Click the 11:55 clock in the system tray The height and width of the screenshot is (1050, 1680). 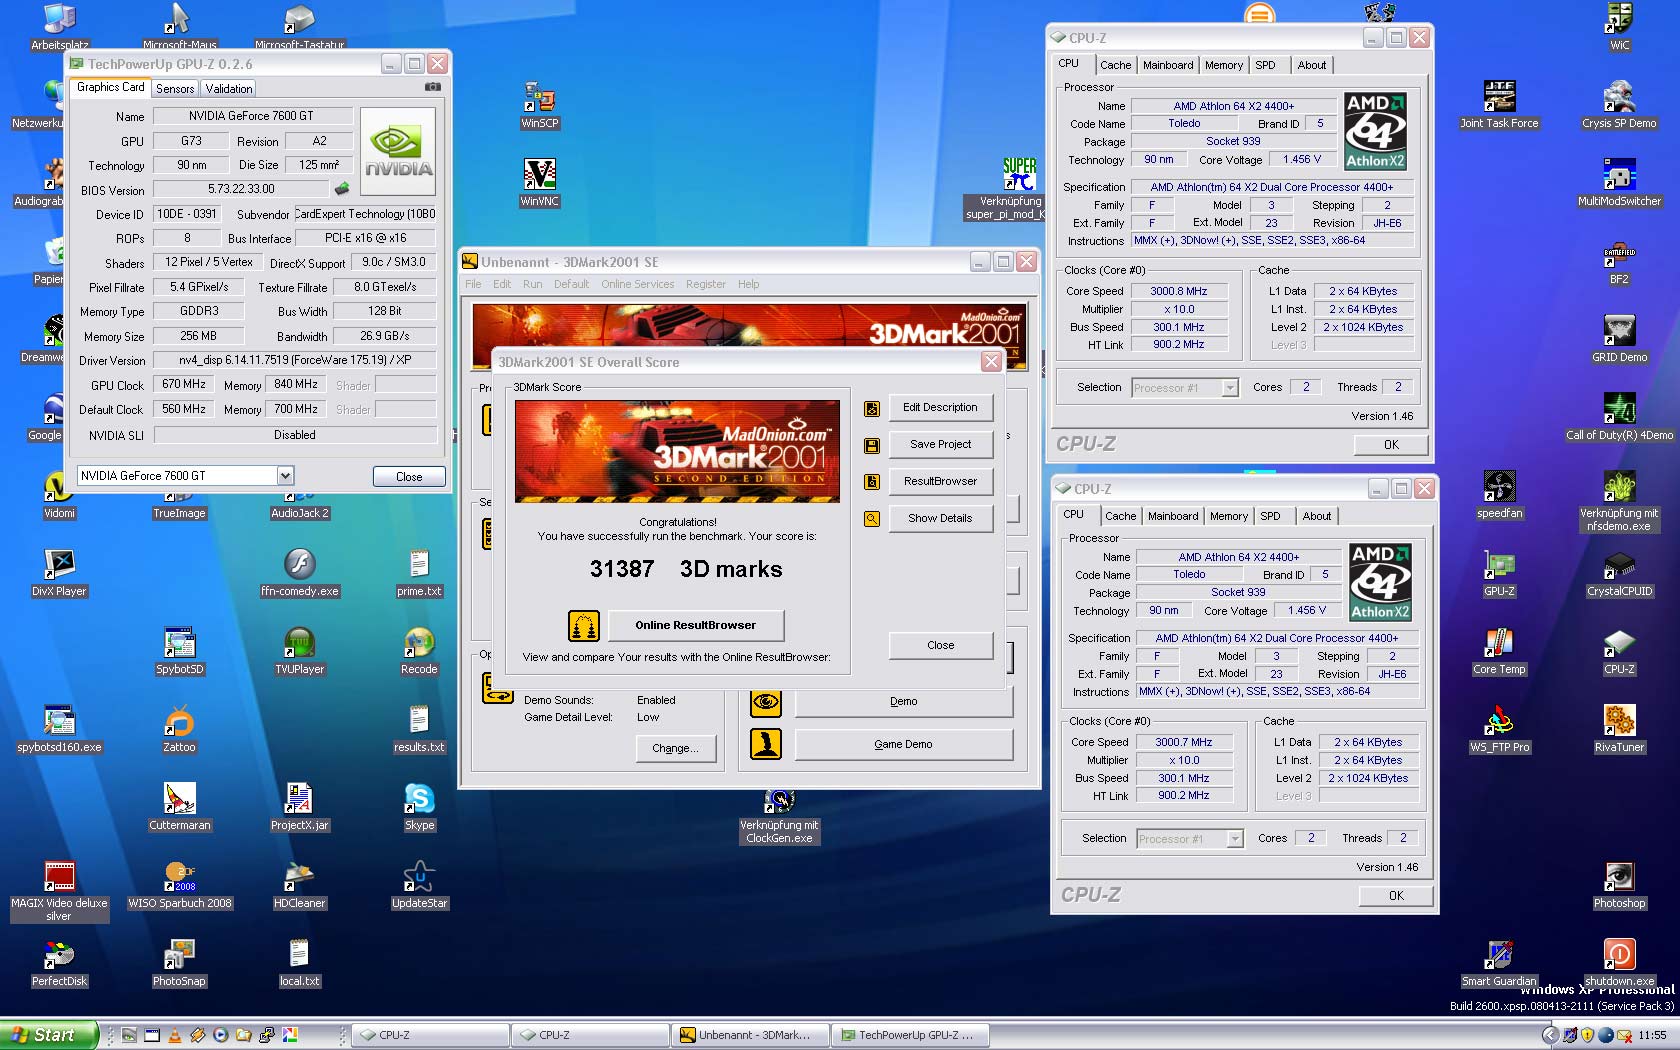click(x=1652, y=1035)
